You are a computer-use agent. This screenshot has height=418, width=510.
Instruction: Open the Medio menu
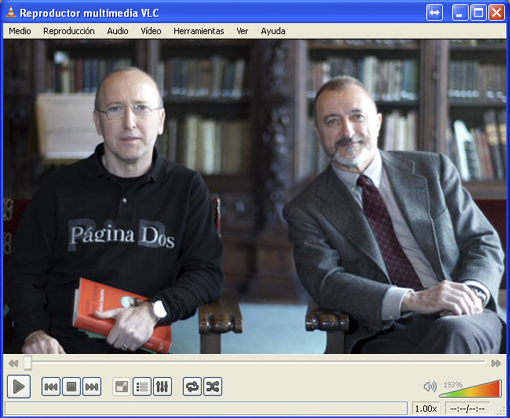(x=20, y=31)
